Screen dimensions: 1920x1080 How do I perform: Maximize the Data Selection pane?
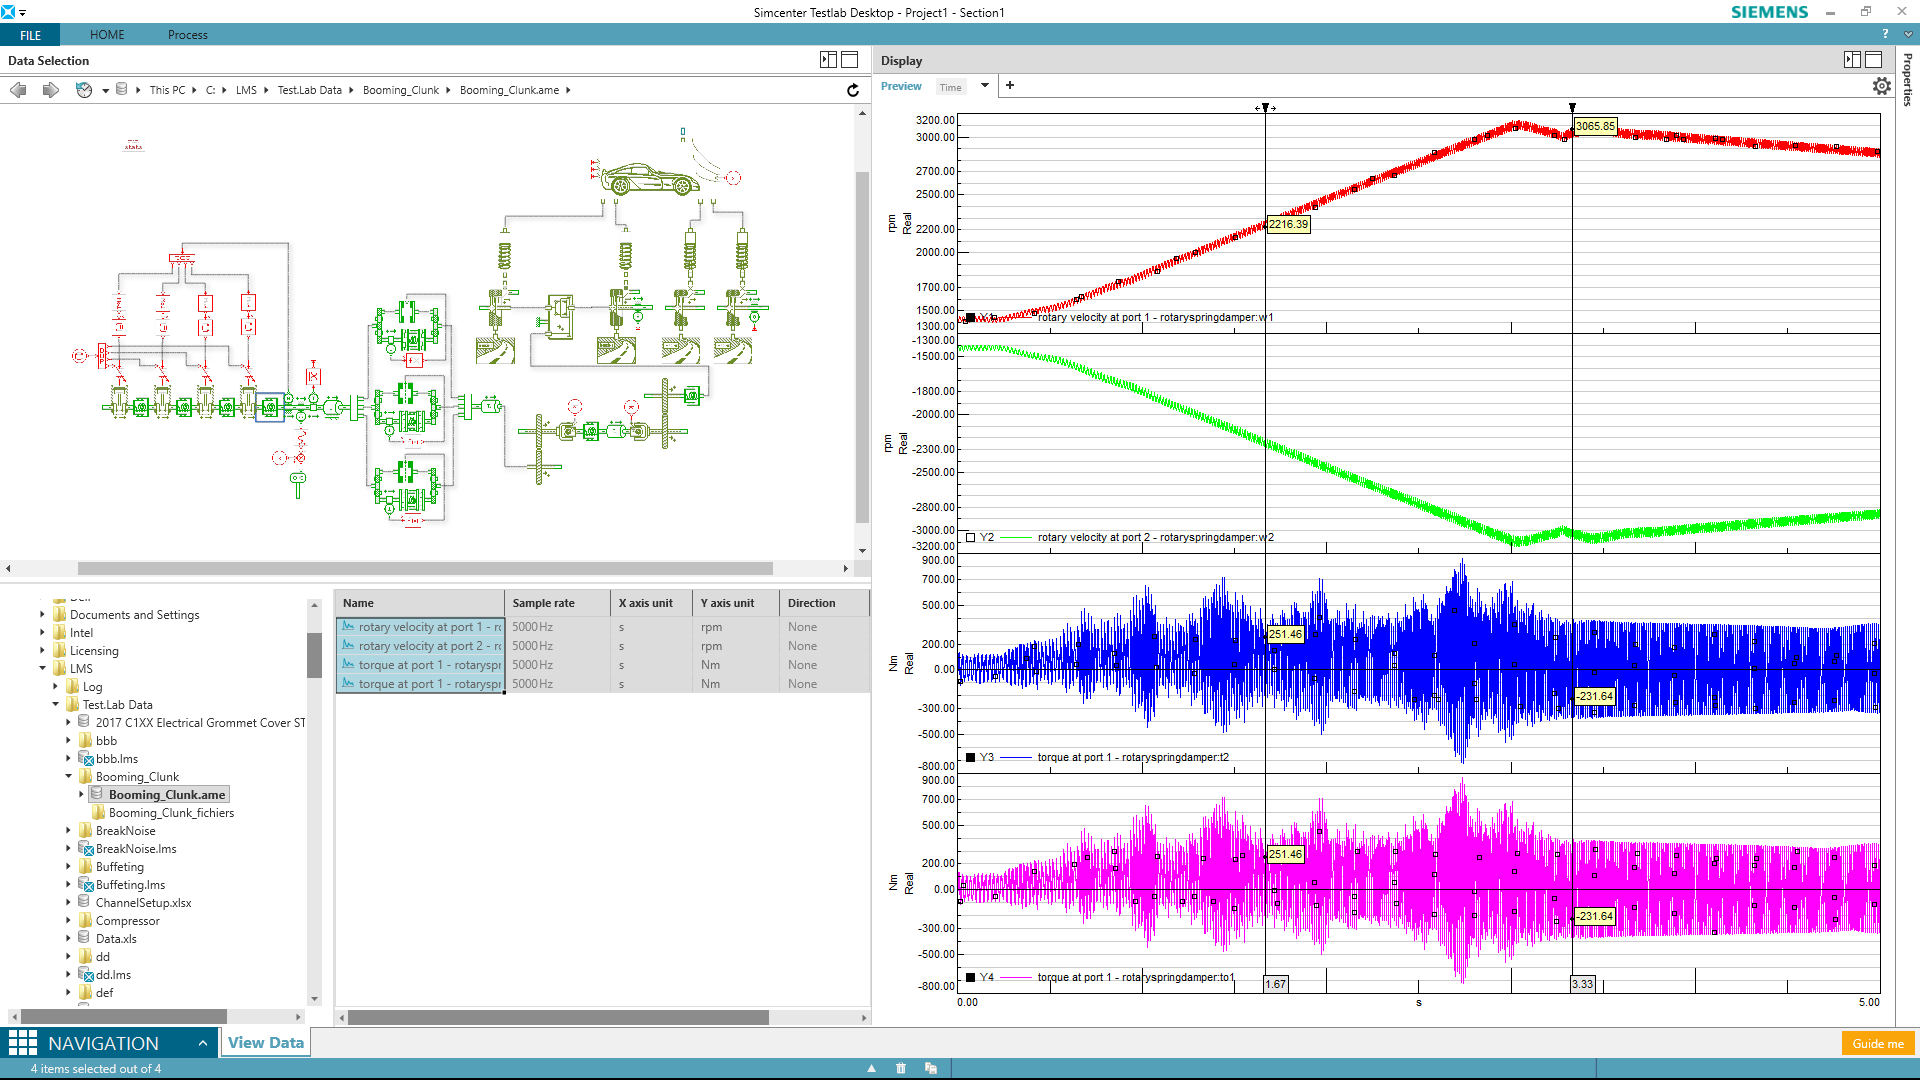[x=850, y=60]
